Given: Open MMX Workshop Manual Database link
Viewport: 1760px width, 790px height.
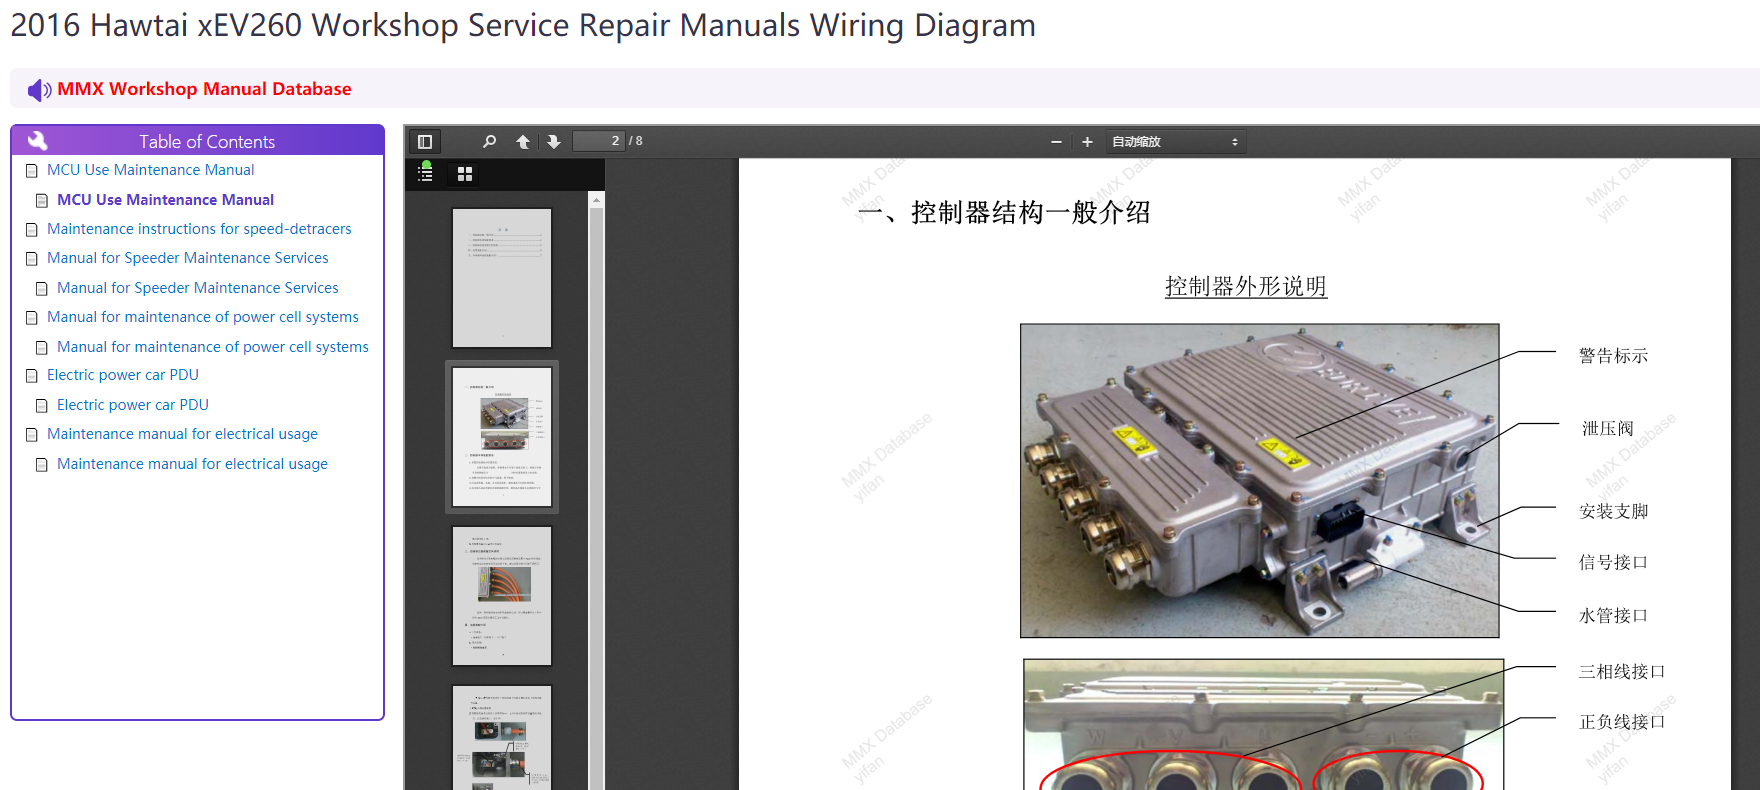Looking at the screenshot, I should (204, 89).
